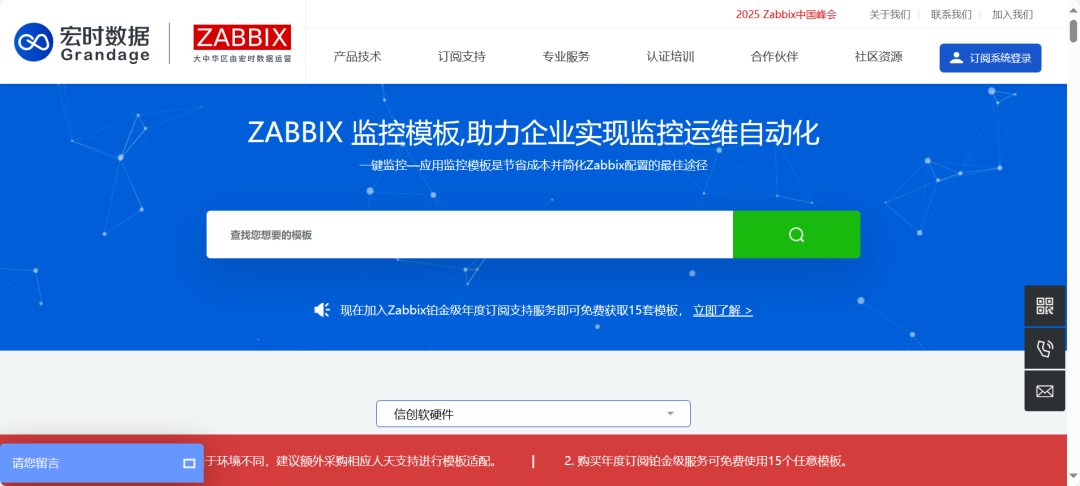The height and width of the screenshot is (486, 1080).
Task: Open 合作伙伴 menu
Action: [774, 57]
